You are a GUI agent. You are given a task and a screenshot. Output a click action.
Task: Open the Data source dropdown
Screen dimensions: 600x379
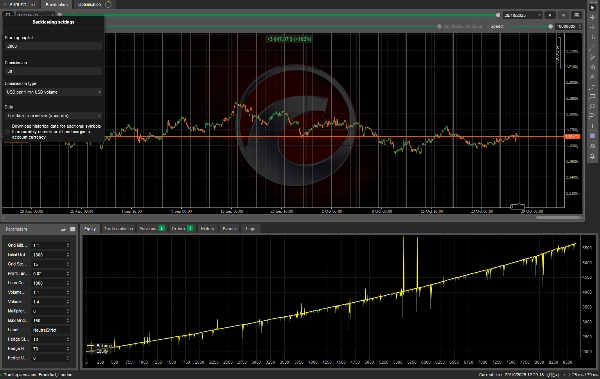point(54,116)
